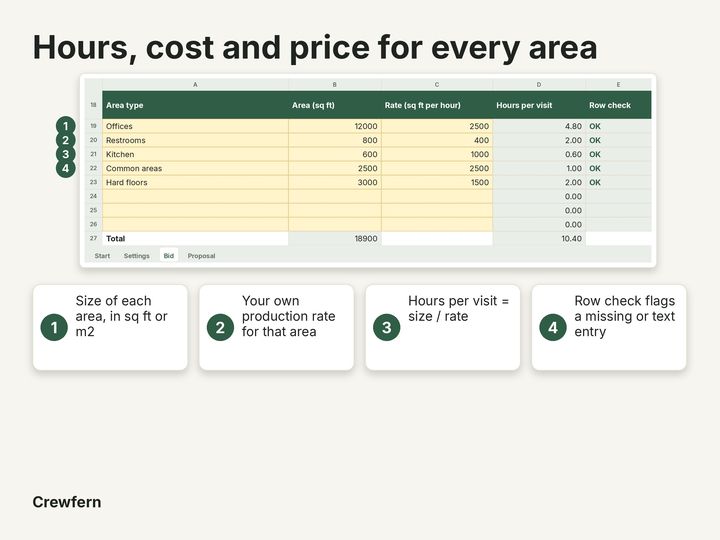Click the Area (sq ft) header cell

coord(335,105)
